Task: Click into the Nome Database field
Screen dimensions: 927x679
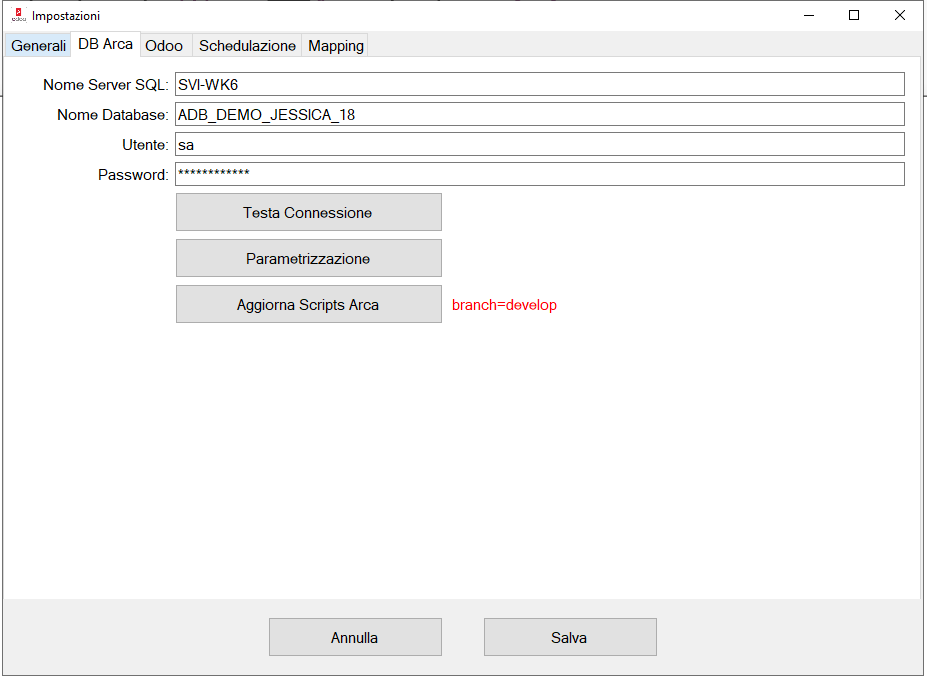Action: 539,114
